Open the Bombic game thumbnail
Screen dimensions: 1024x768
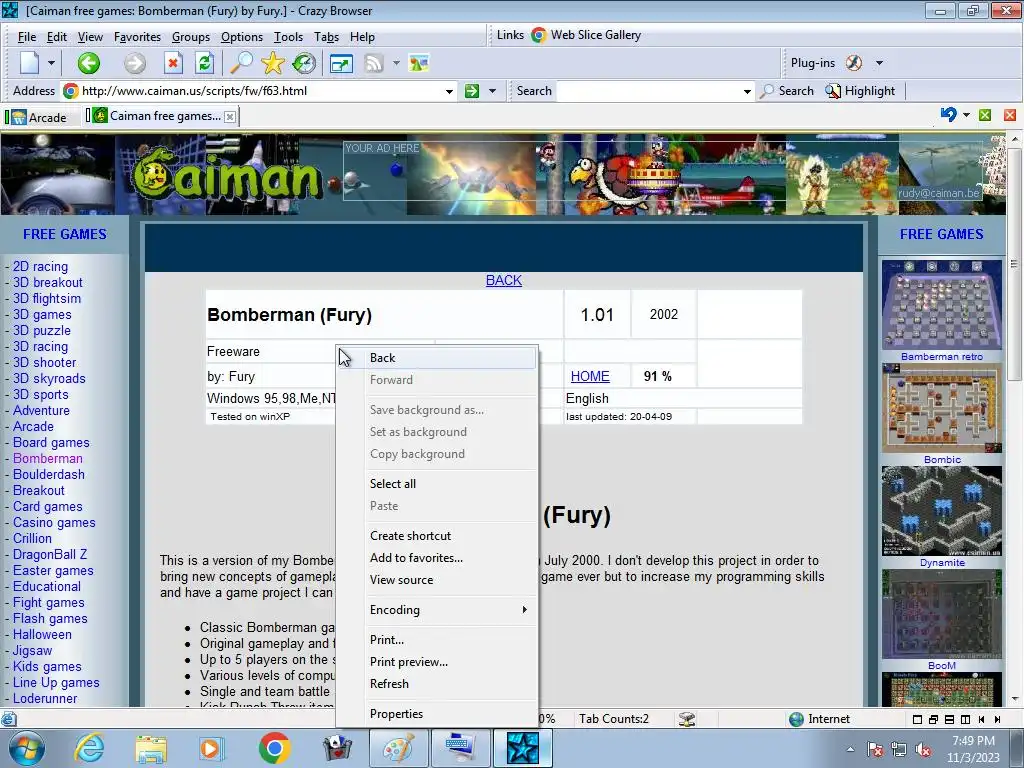tap(941, 408)
